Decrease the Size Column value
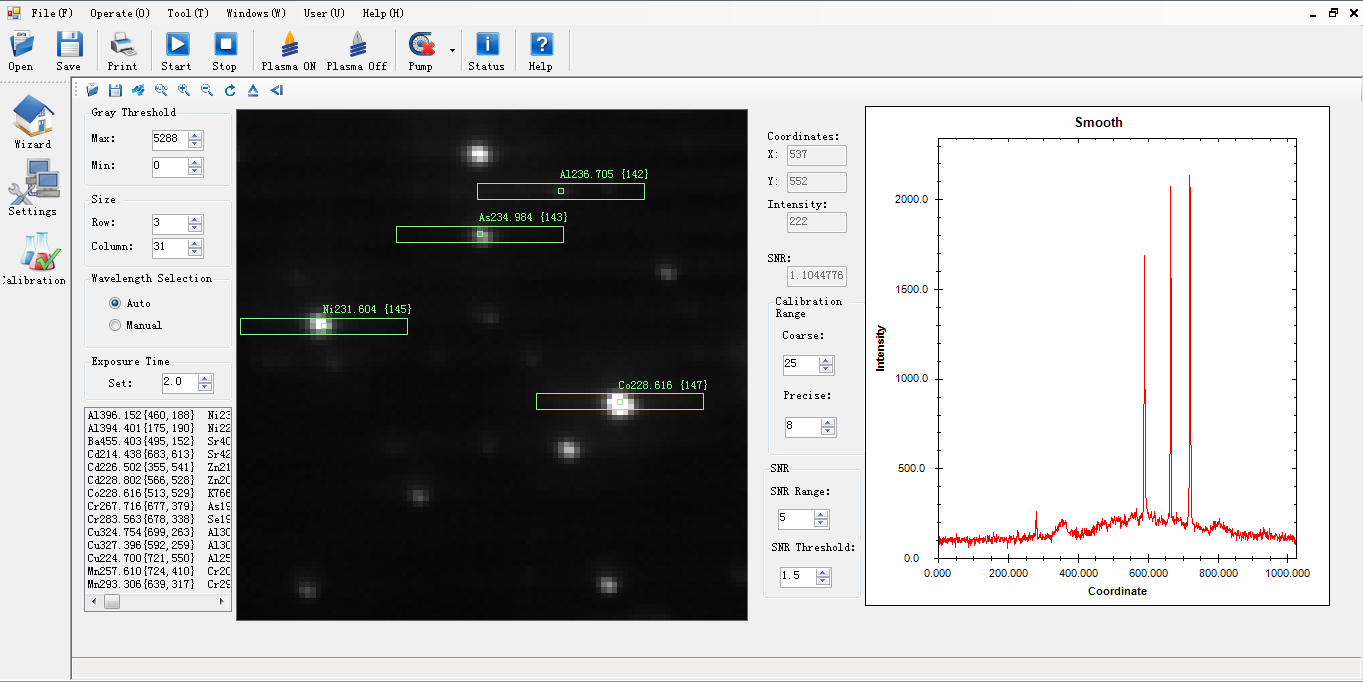The height and width of the screenshot is (682, 1363). [x=195, y=252]
